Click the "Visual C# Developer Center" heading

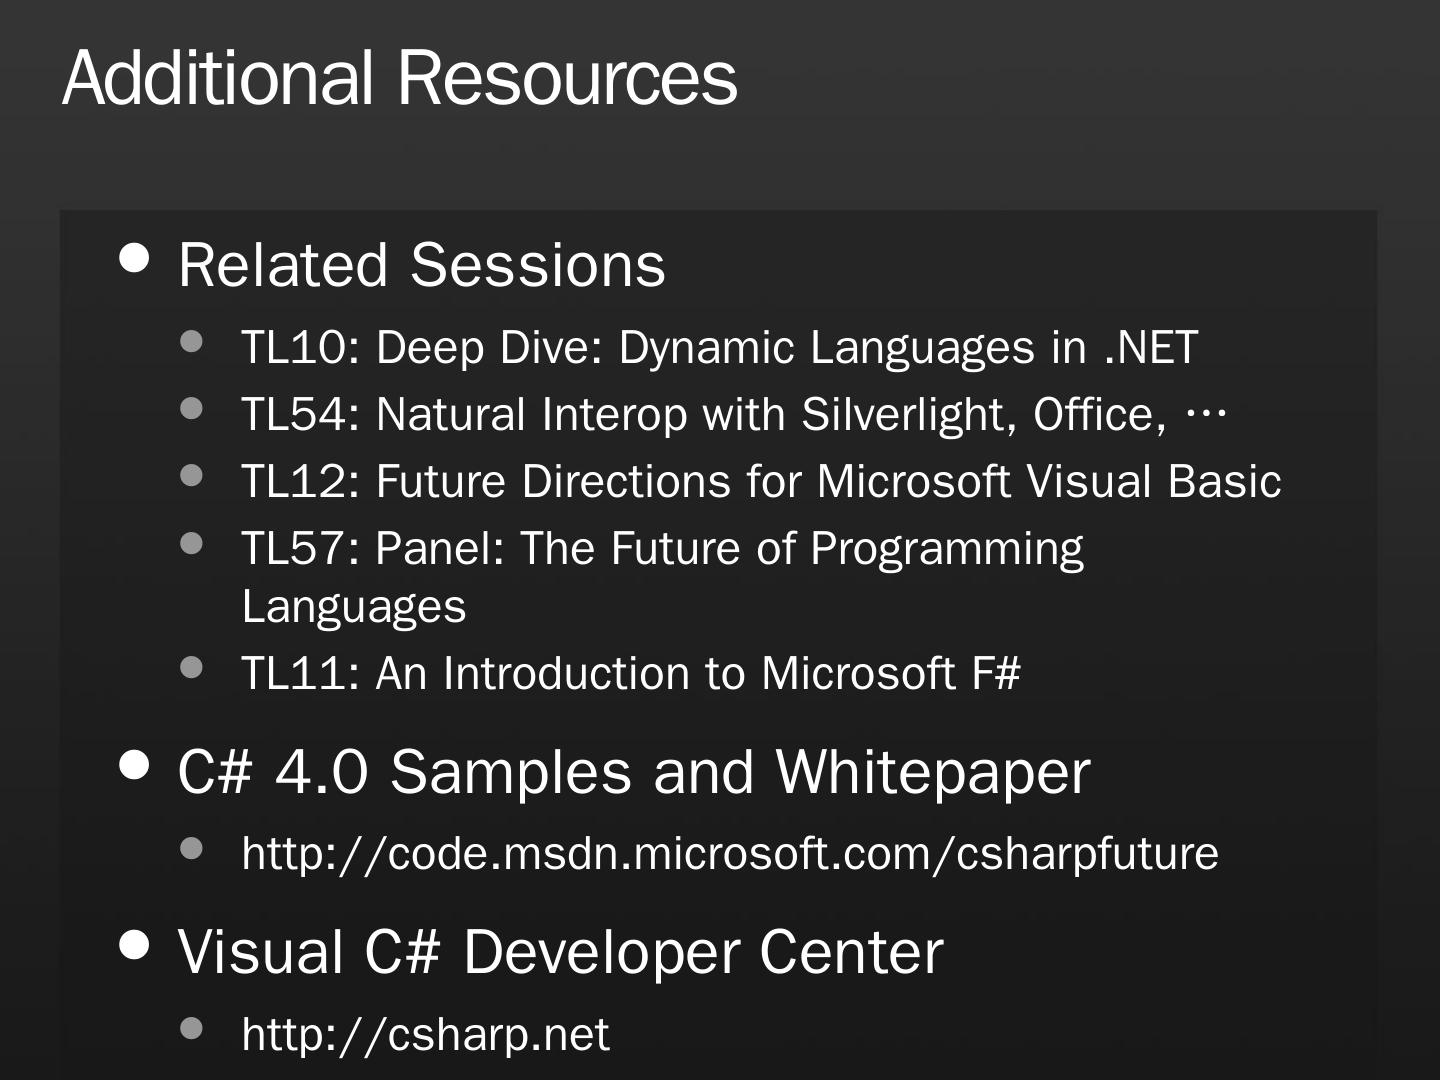560,951
